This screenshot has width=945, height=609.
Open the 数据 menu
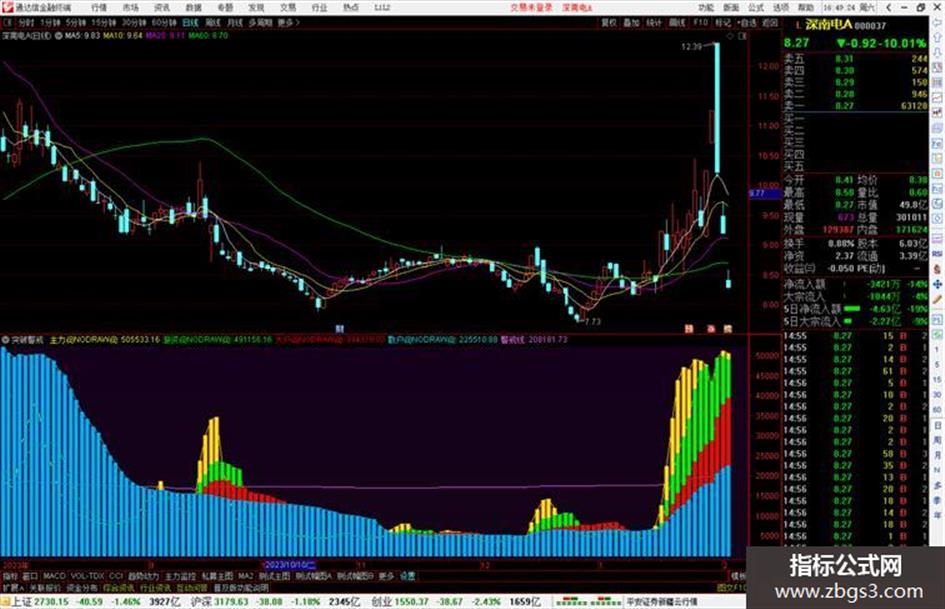click(193, 7)
